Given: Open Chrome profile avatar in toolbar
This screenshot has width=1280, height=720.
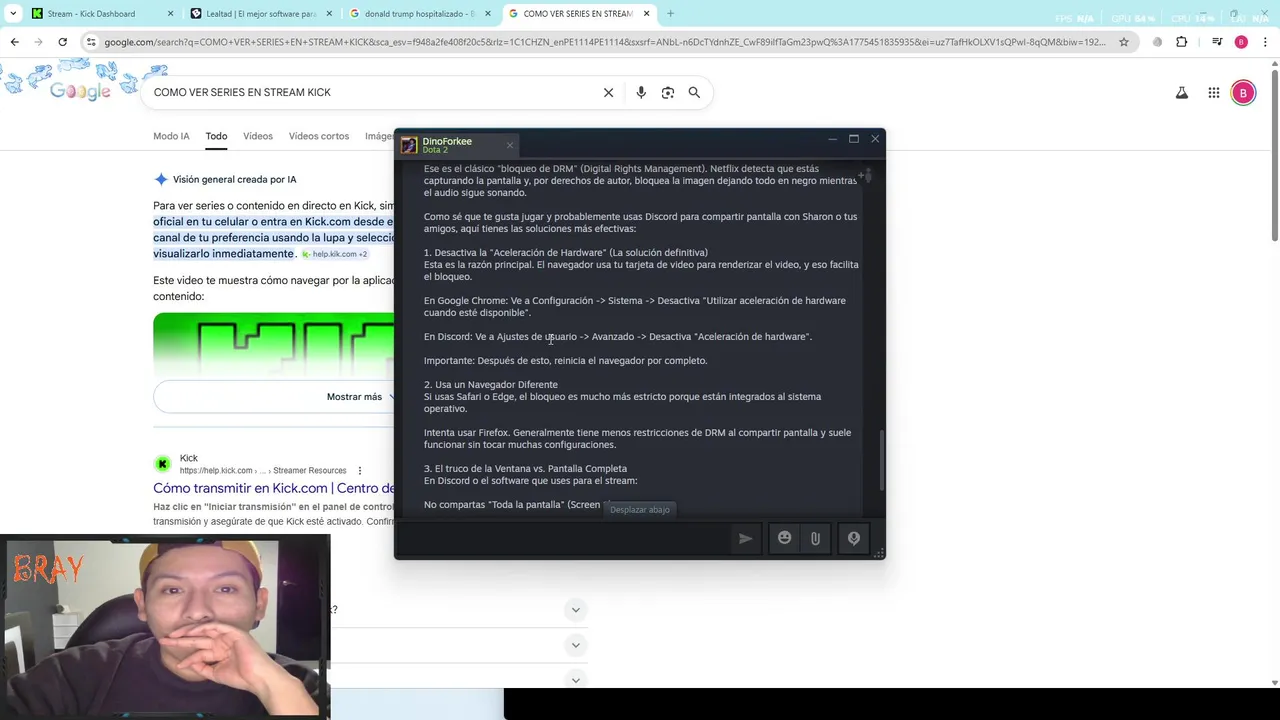Looking at the screenshot, I should (1241, 42).
